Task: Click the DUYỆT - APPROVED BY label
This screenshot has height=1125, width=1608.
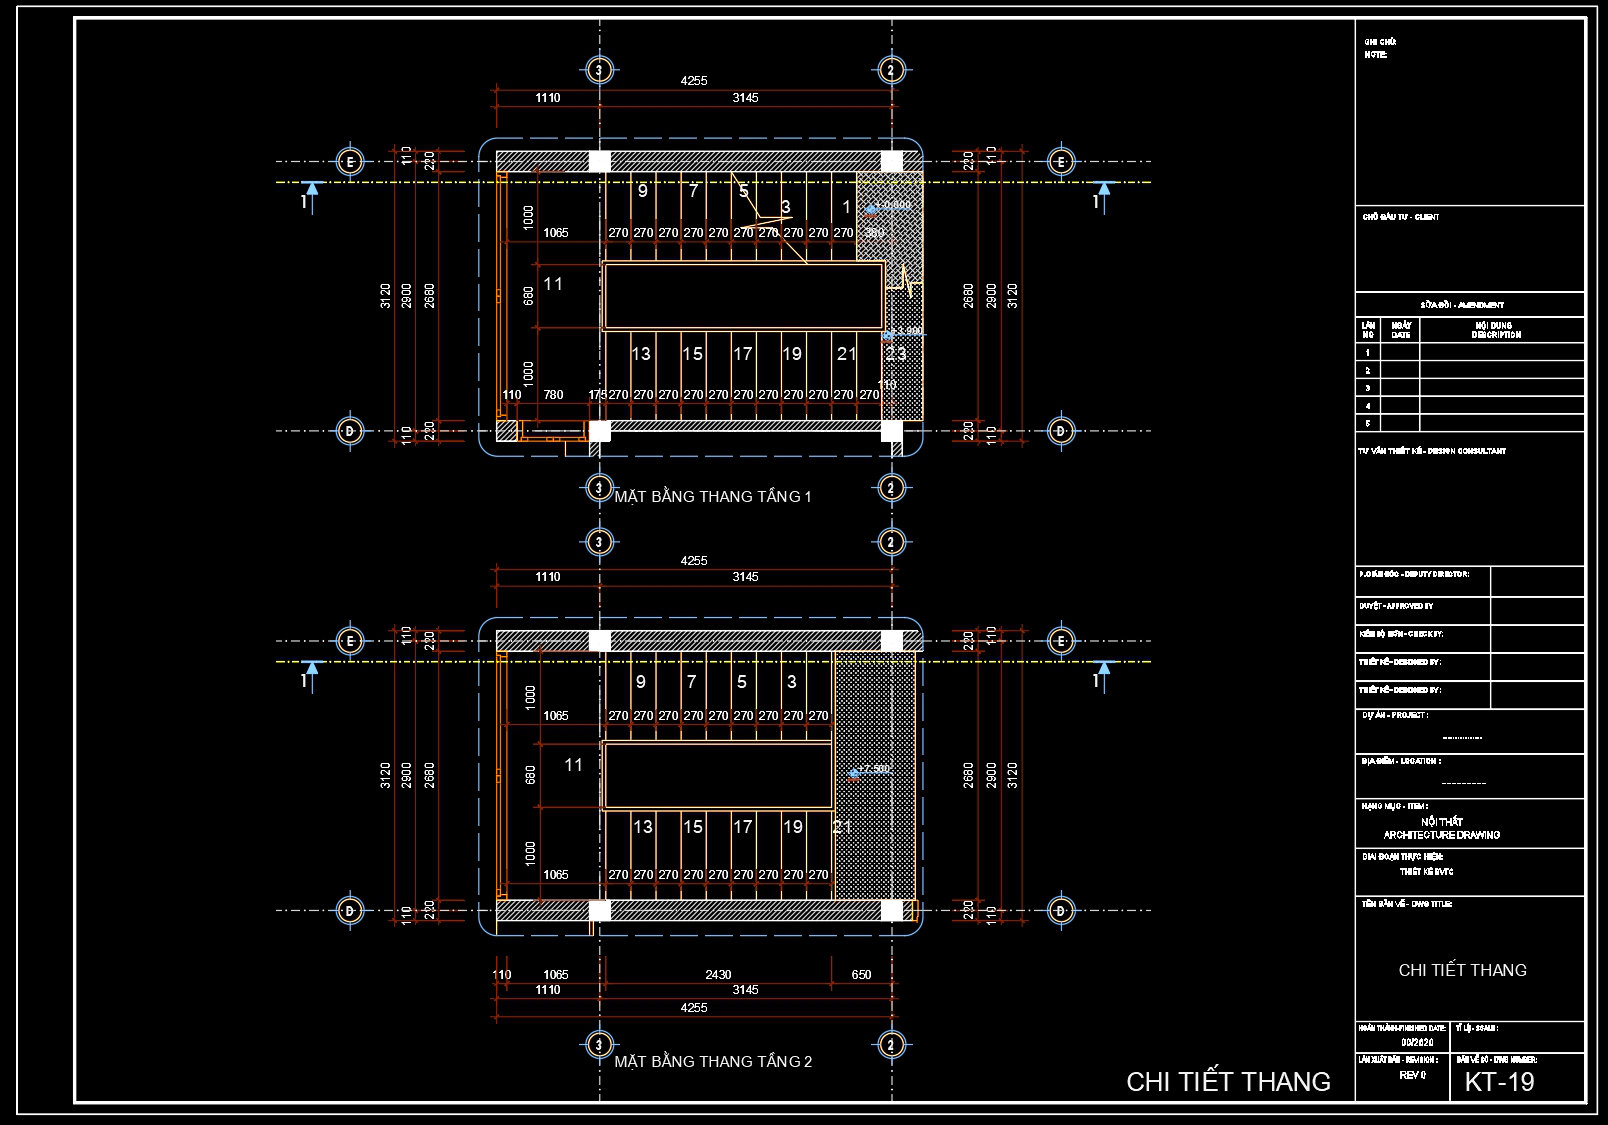Action: (x=1395, y=606)
